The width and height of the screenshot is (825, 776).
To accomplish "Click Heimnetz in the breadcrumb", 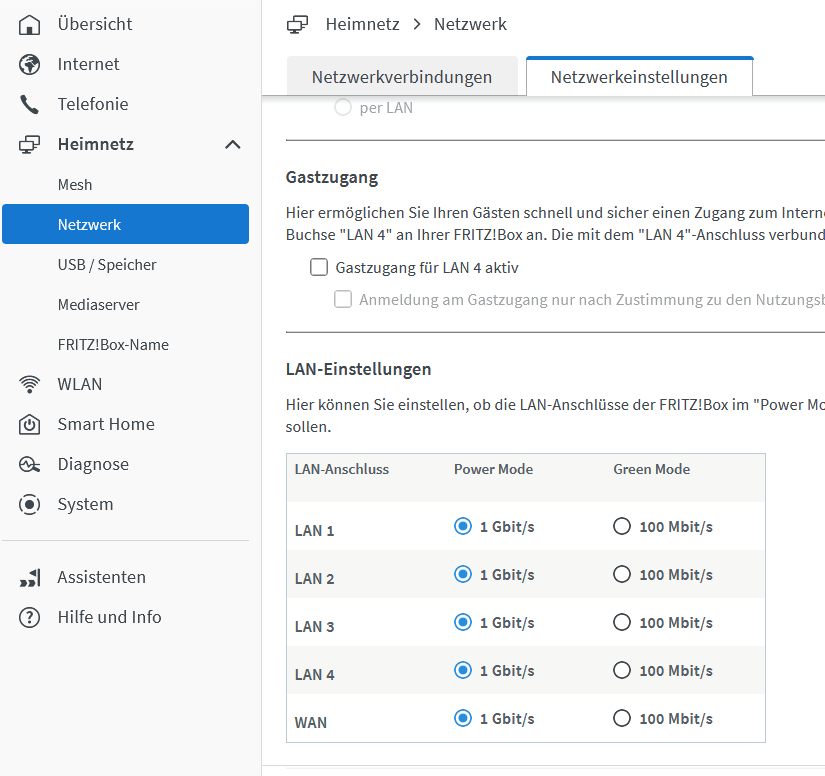I will click(x=362, y=24).
